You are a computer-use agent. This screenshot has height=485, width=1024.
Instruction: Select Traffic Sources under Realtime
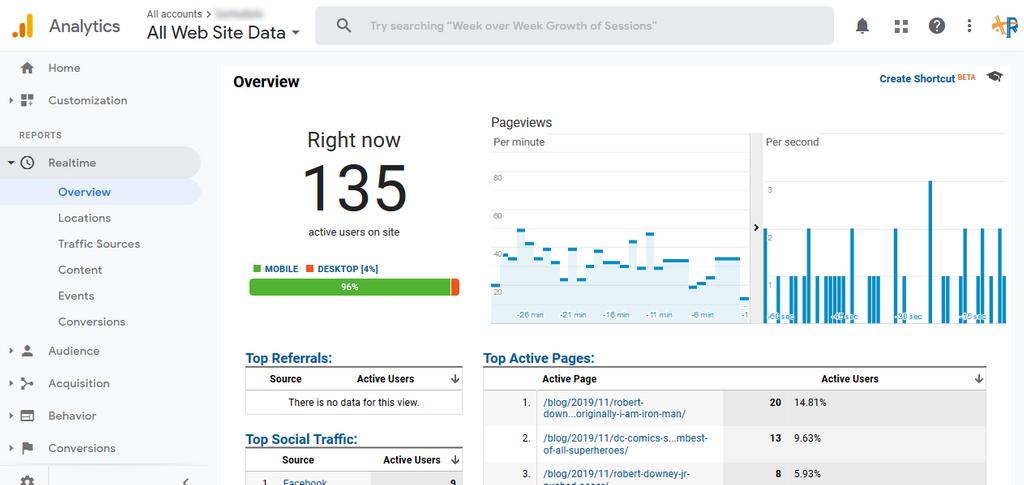coord(99,244)
